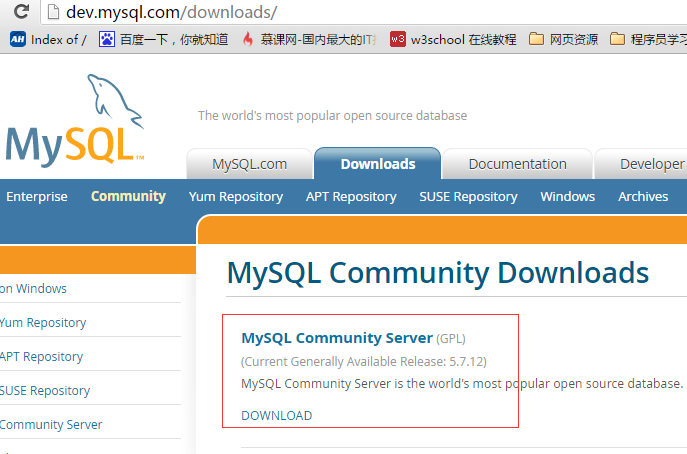This screenshot has height=454, width=687.
Task: Open Archives in the blue nav bar
Action: click(643, 196)
